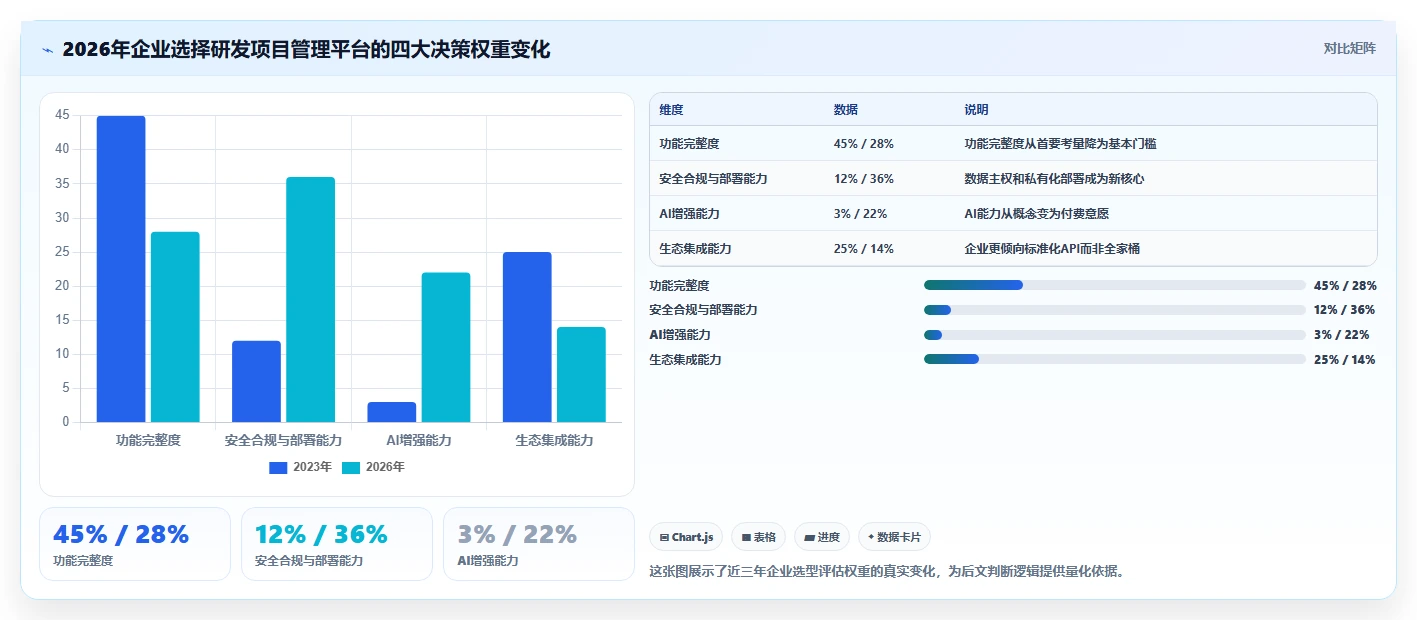Click the Chart.js tag pill
Viewport: 1417px width, 620px height.
pos(686,537)
